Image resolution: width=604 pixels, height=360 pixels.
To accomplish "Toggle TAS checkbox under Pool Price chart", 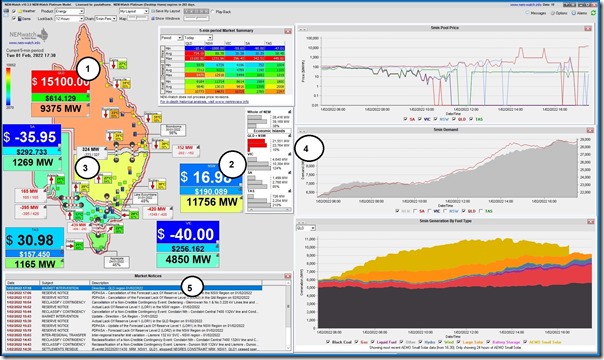I will click(x=471, y=119).
